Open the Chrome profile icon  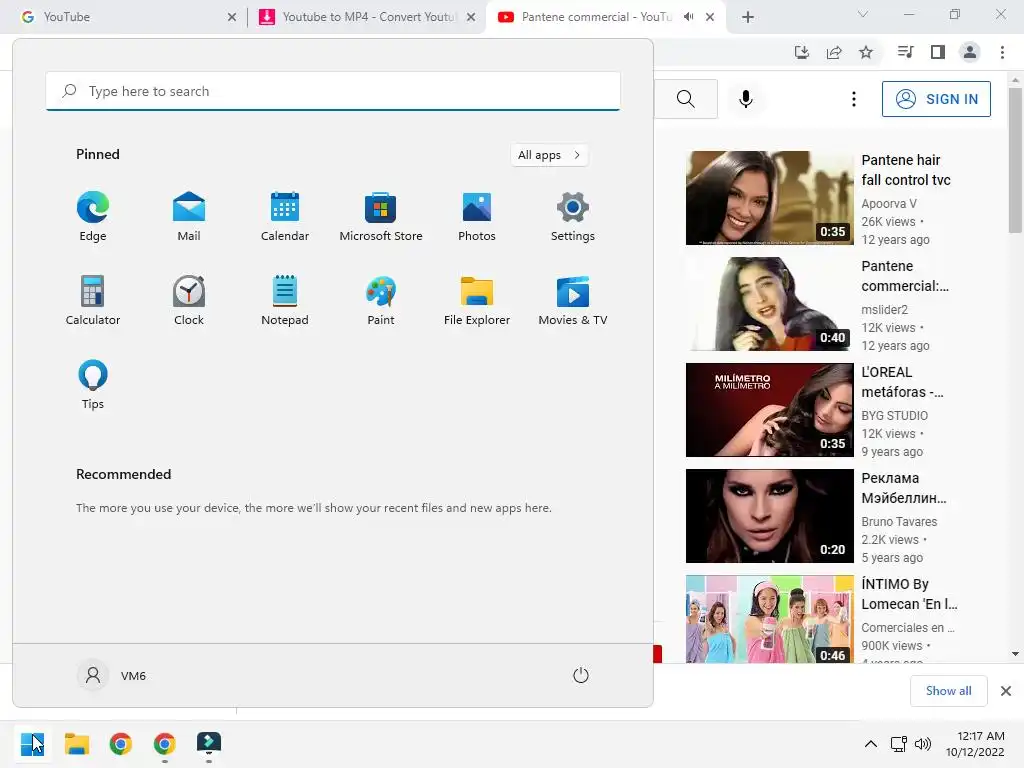(x=970, y=52)
